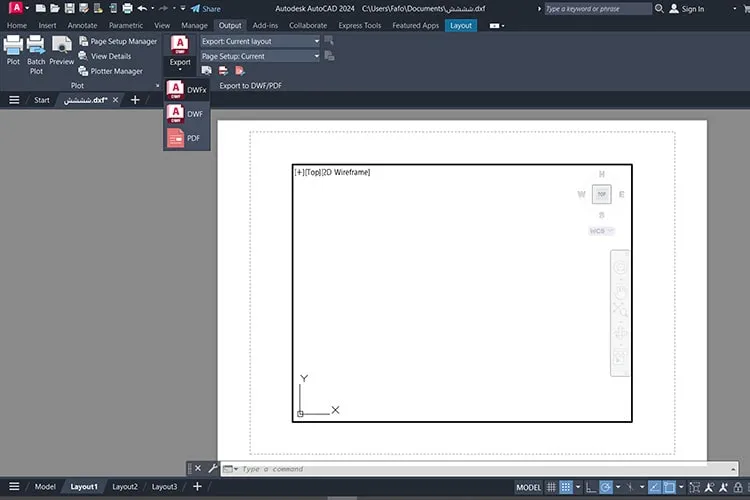Switch to the Layout2 tab

[125, 487]
